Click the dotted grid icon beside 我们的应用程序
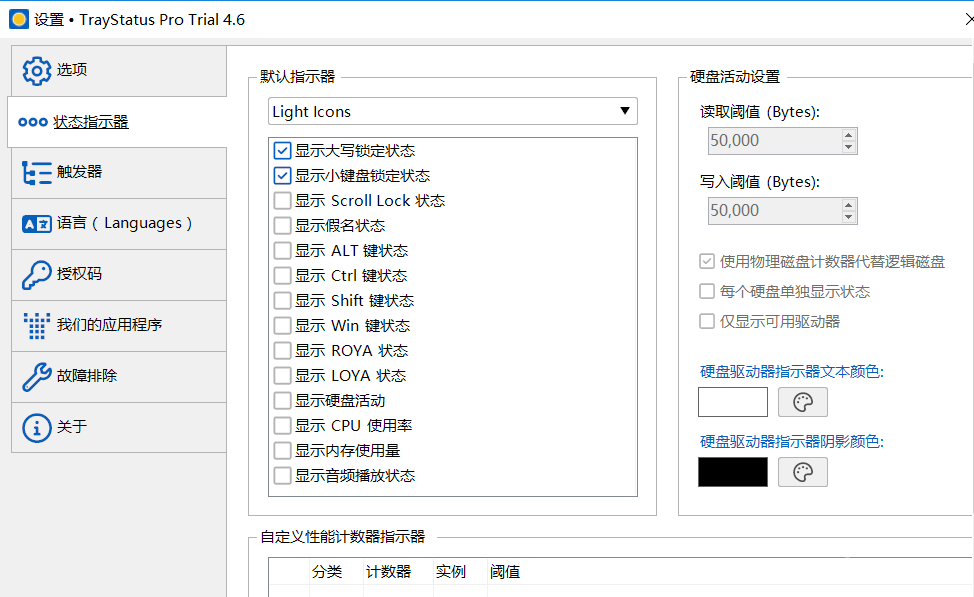This screenshot has height=597, width=974. click(36, 325)
